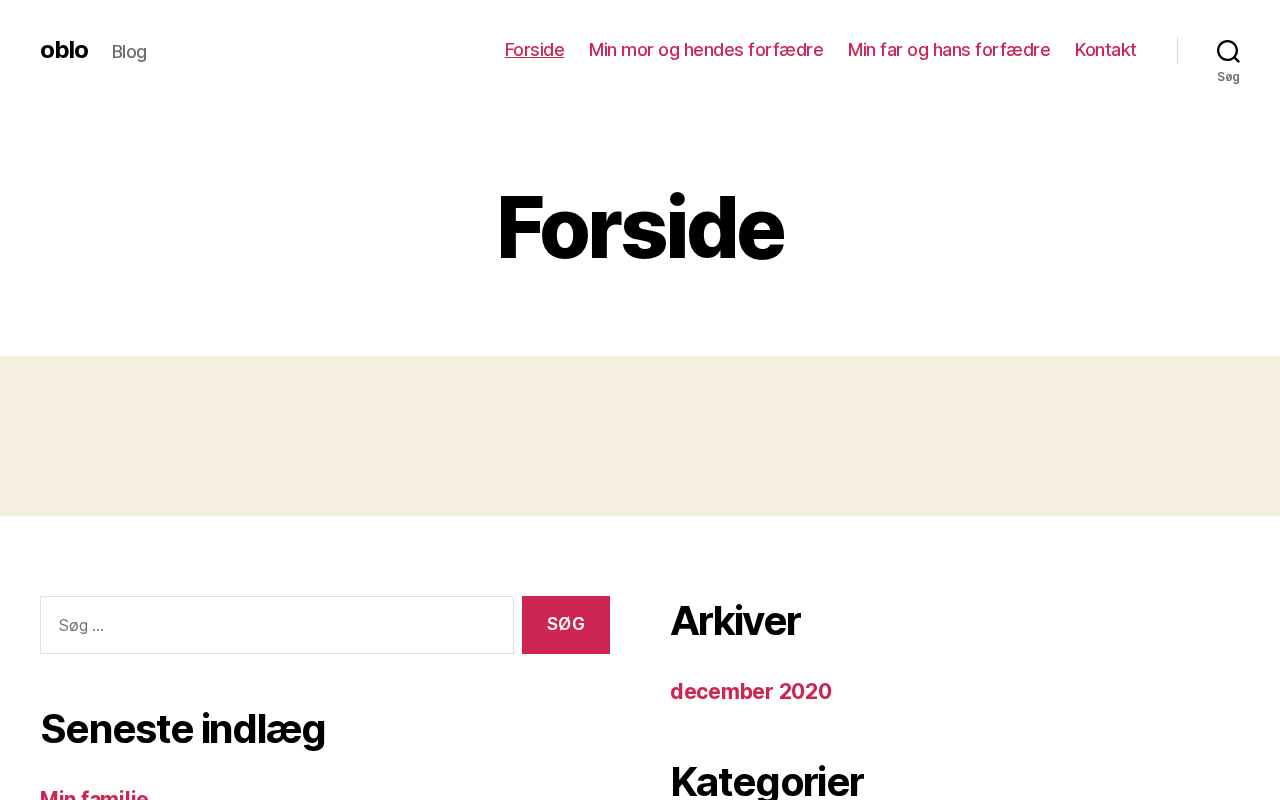Open Min far og hans forfædre page

949,50
